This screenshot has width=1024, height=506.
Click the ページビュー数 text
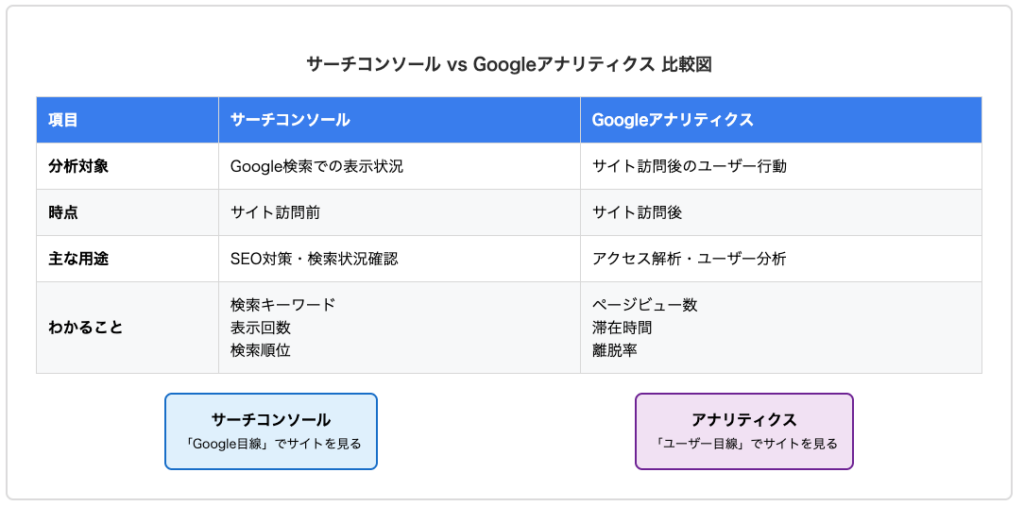click(644, 305)
